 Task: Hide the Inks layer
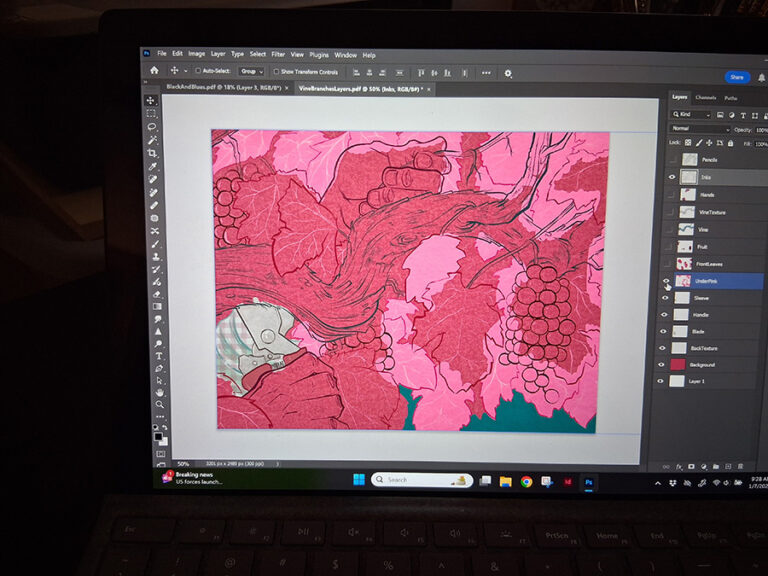point(672,177)
